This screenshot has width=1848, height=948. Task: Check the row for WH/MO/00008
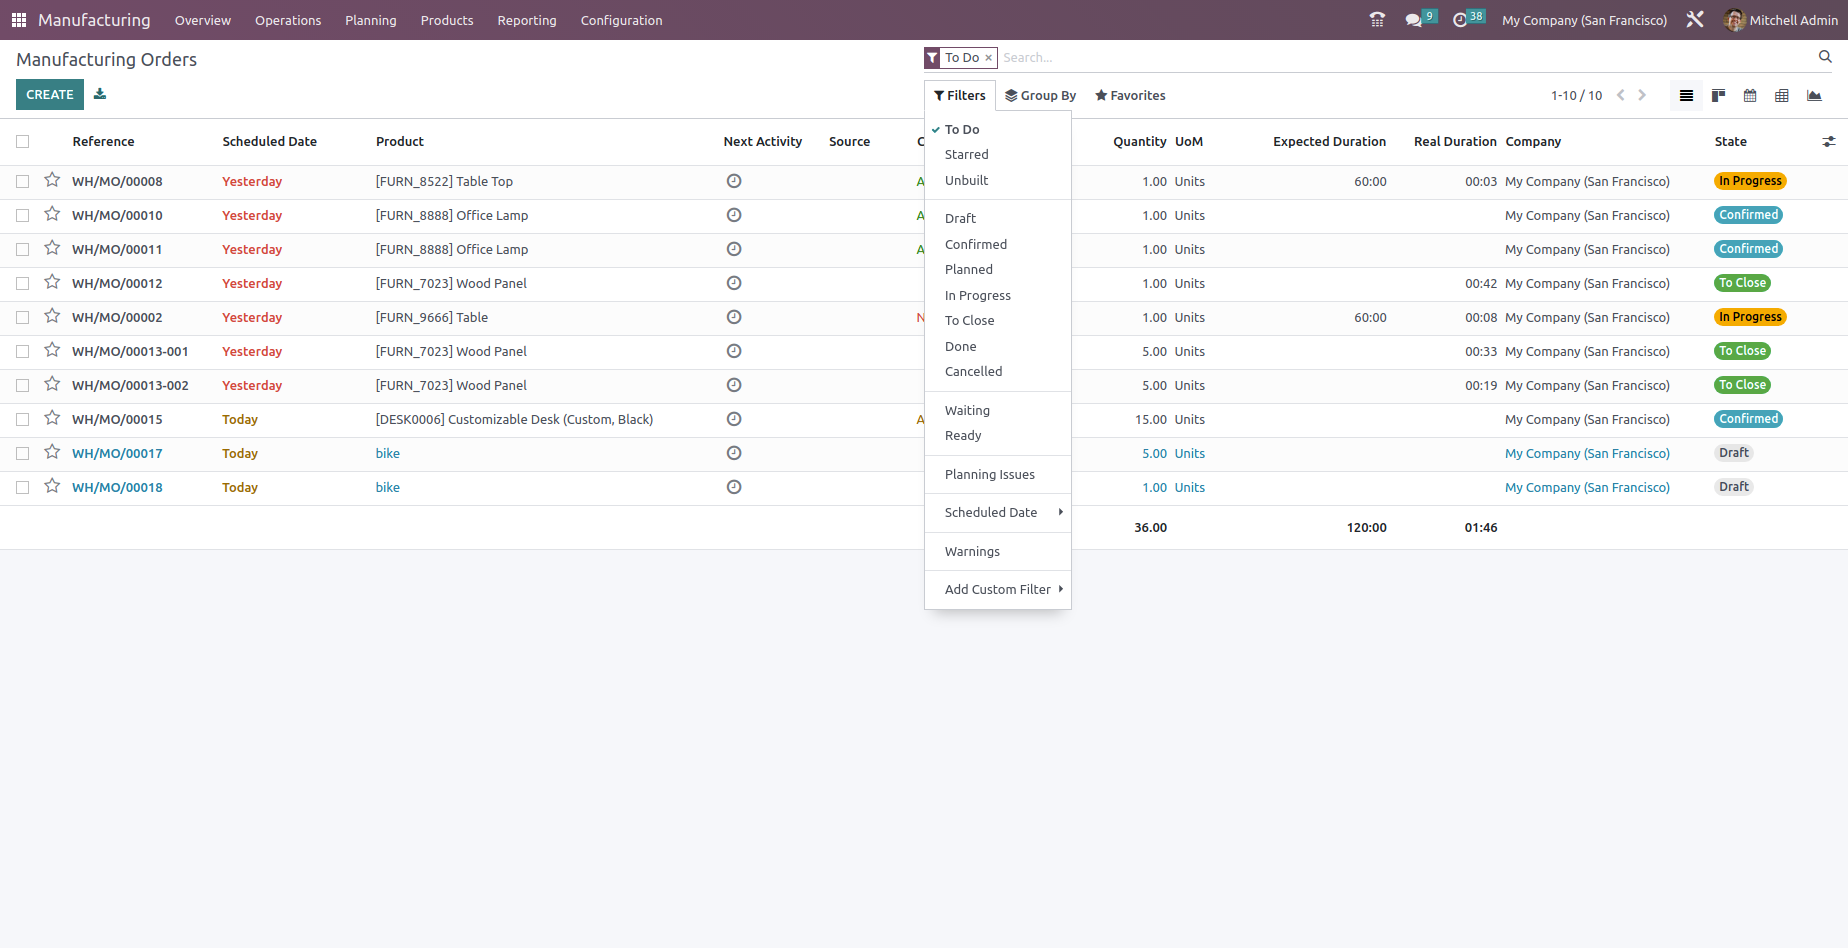22,182
